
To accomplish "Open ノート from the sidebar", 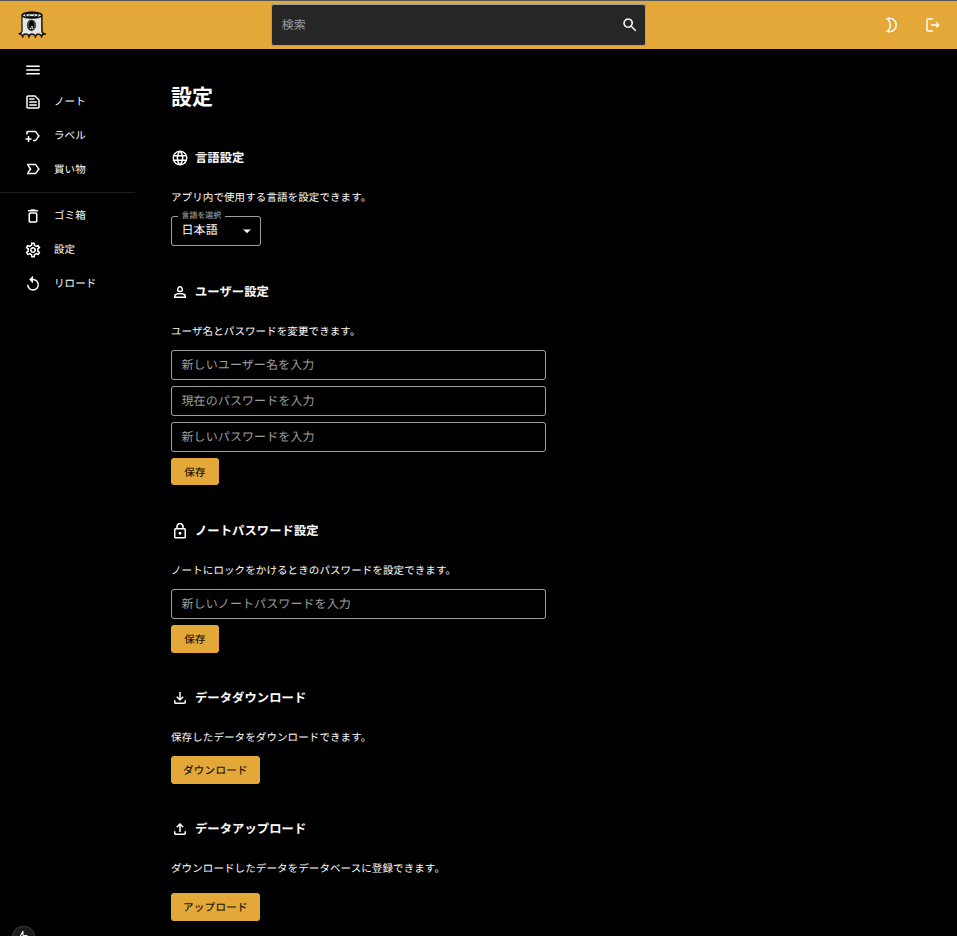I will [69, 102].
